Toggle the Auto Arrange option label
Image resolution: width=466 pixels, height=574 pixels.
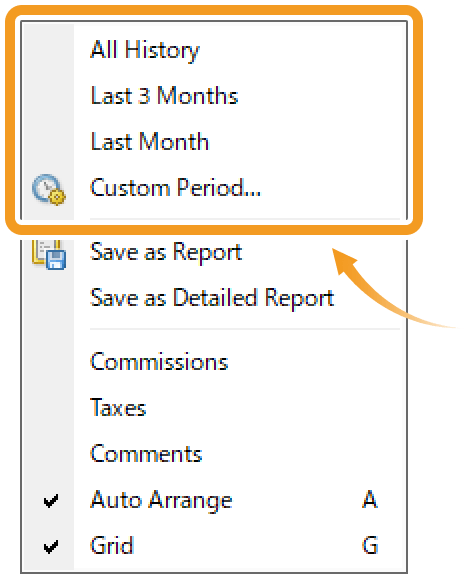[161, 500]
